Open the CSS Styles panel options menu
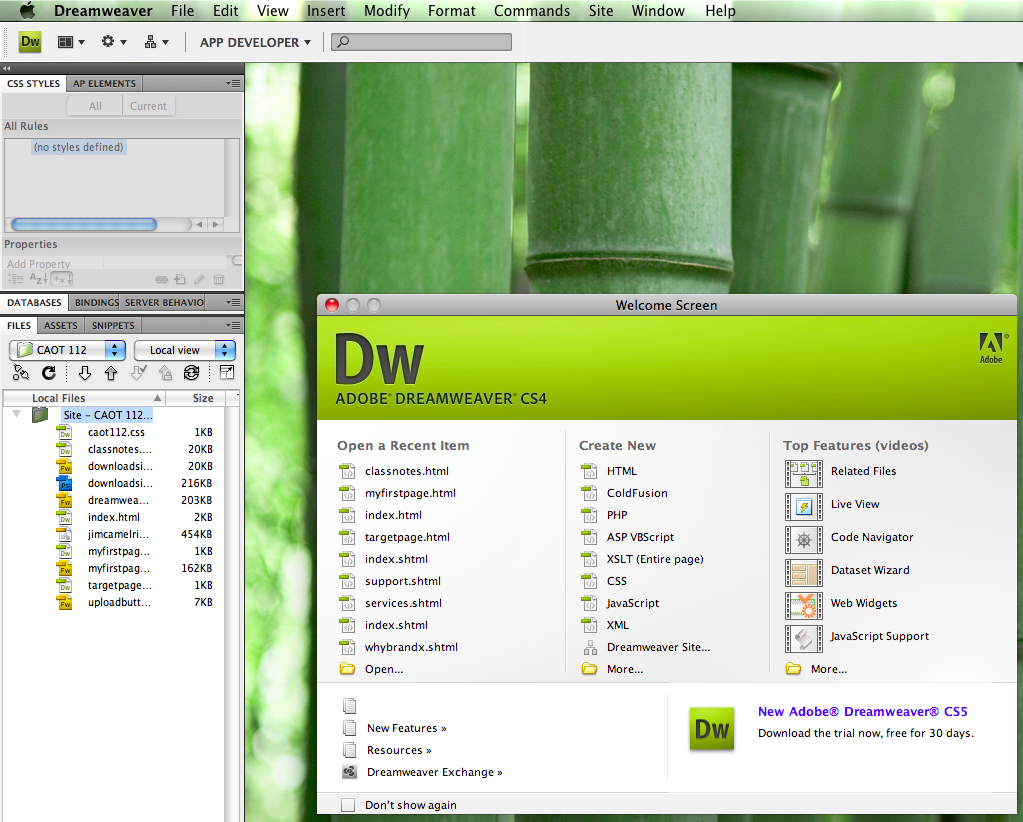This screenshot has width=1023, height=822. tap(233, 84)
